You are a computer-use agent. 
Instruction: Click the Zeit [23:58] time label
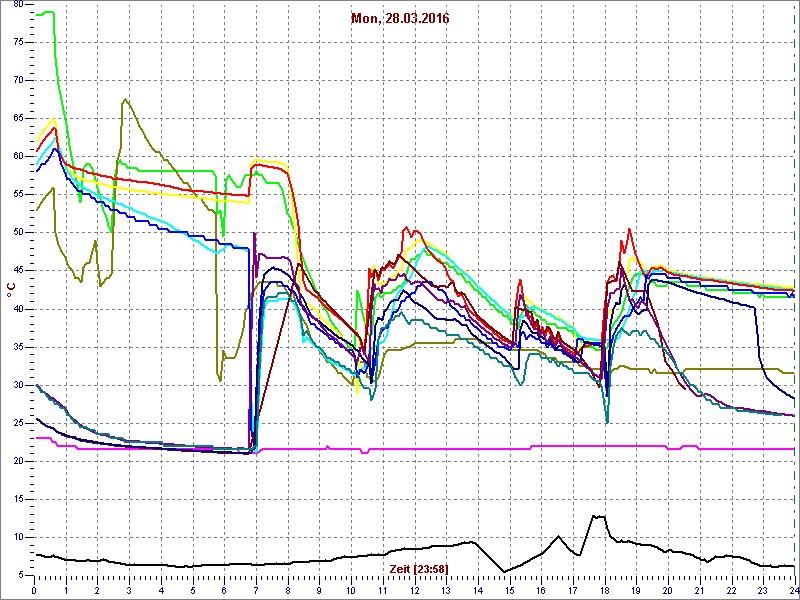pyautogui.click(x=419, y=568)
